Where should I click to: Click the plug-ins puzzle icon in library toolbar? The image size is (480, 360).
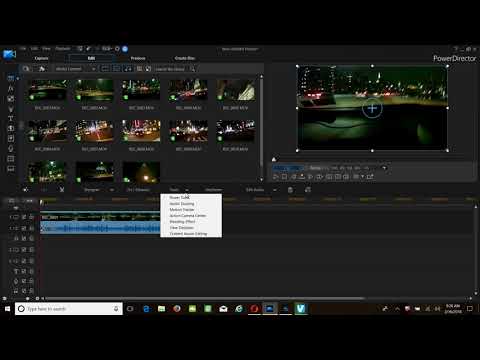click(x=42, y=69)
